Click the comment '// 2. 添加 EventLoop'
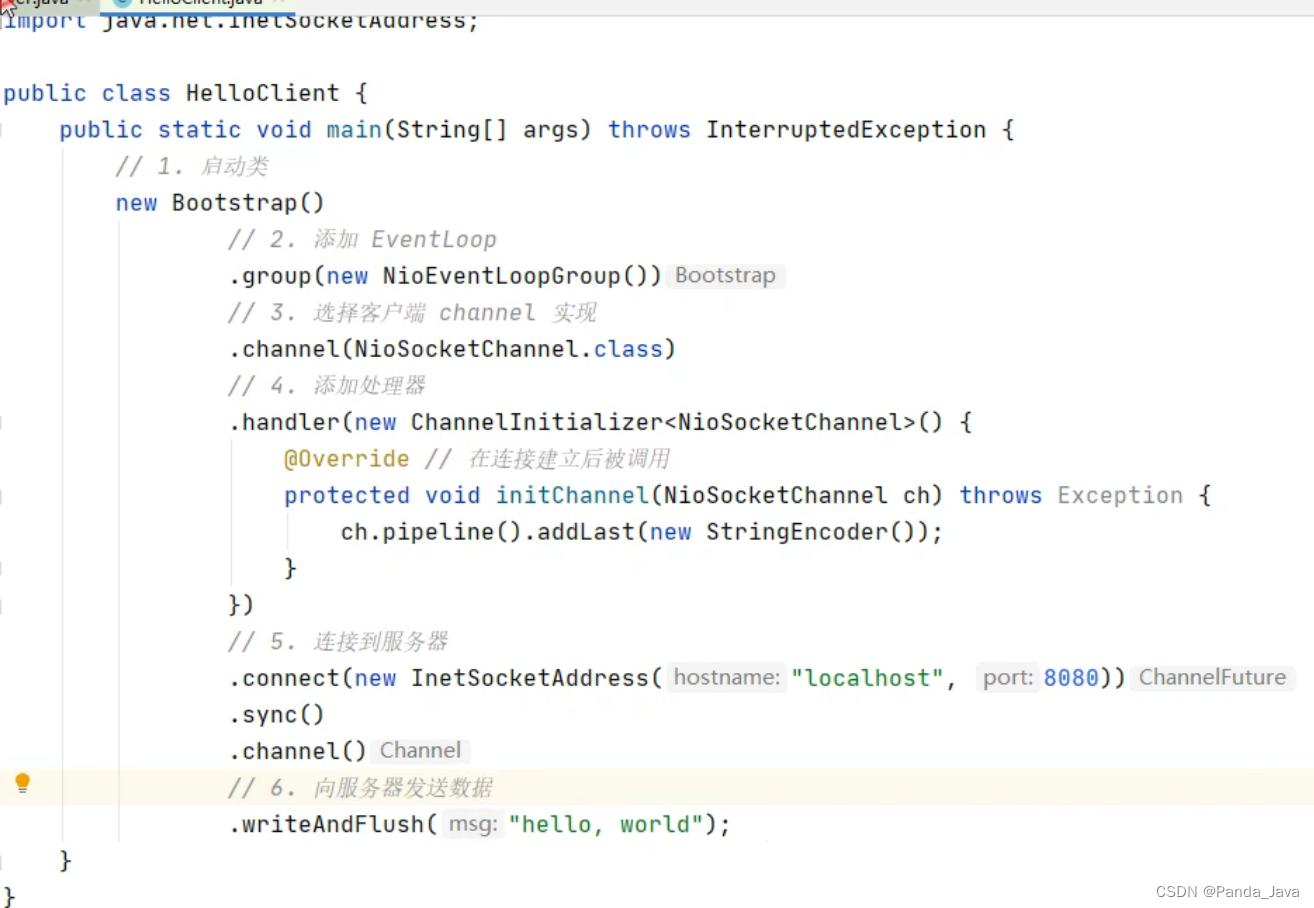The image size is (1314, 908). tap(362, 239)
